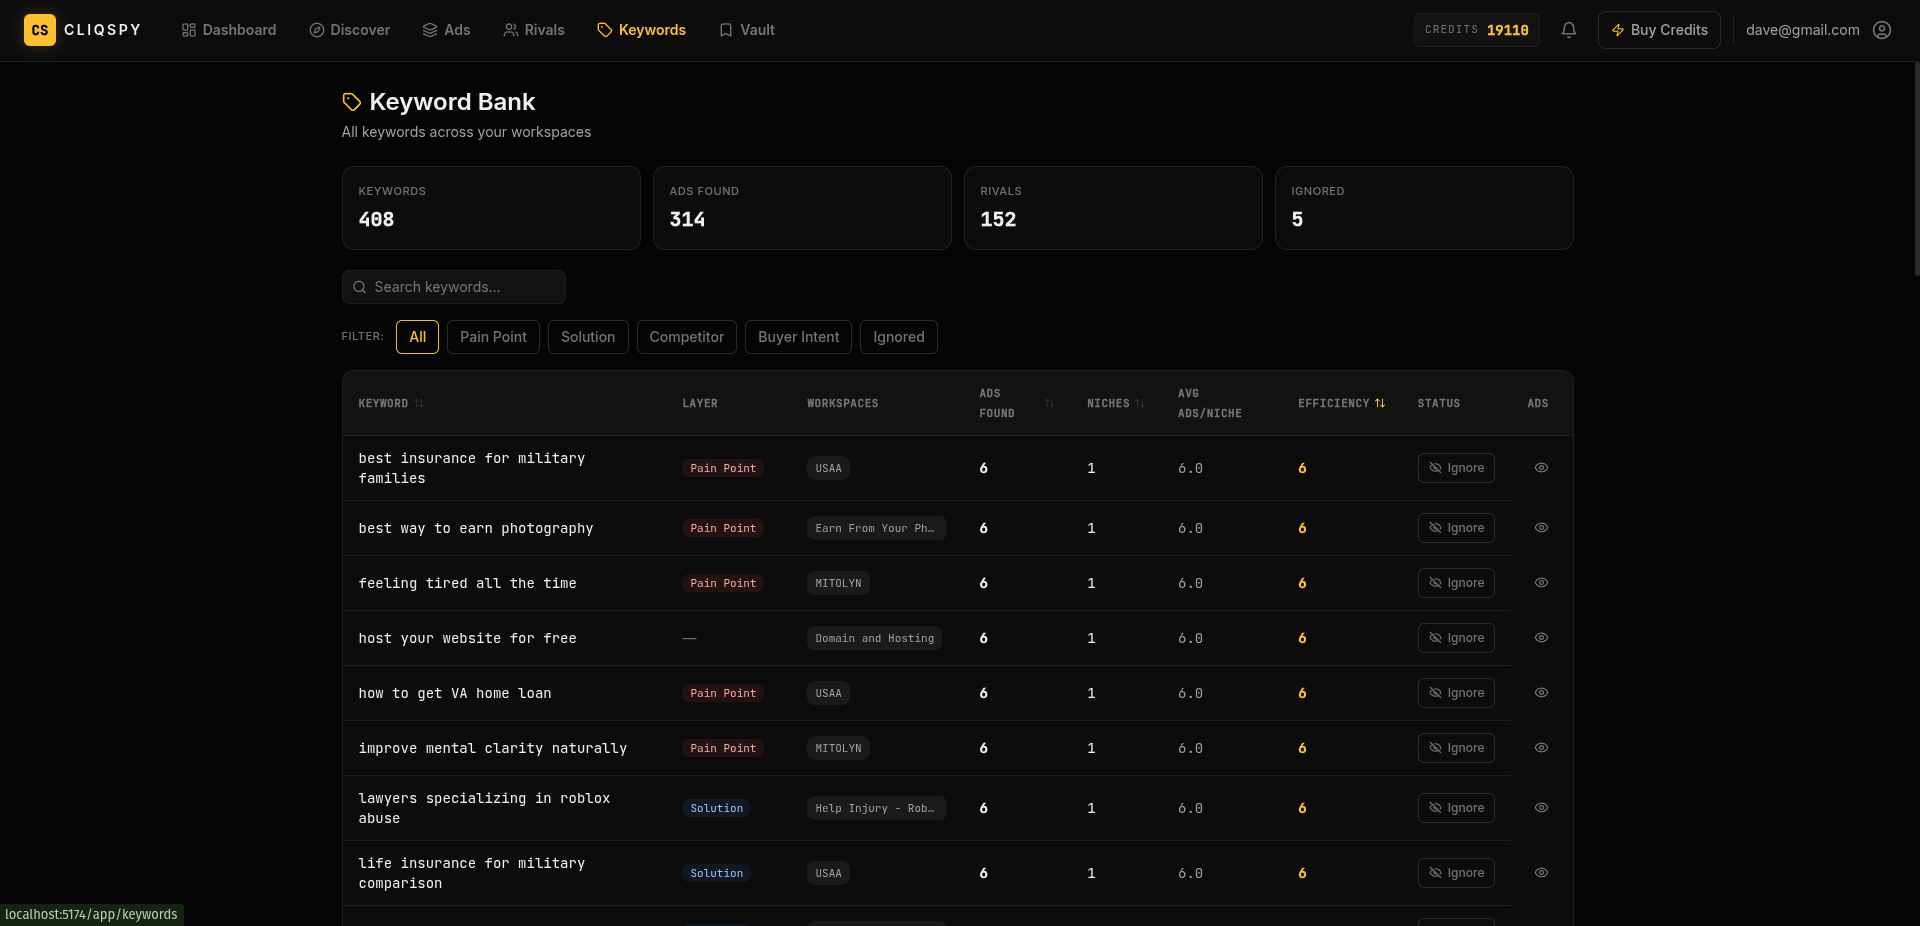Select the Discover compass icon in navigation
This screenshot has height=926, width=1920.
pyautogui.click(x=315, y=30)
